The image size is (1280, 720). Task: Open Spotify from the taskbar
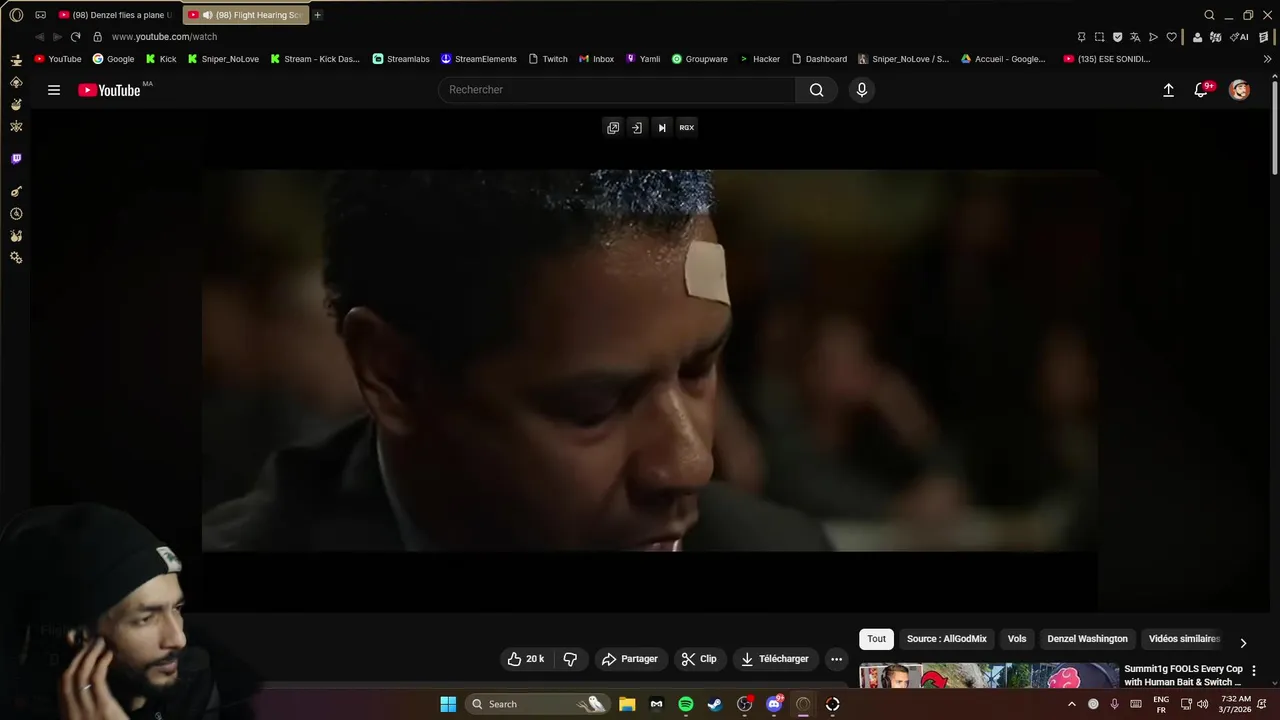tap(686, 704)
